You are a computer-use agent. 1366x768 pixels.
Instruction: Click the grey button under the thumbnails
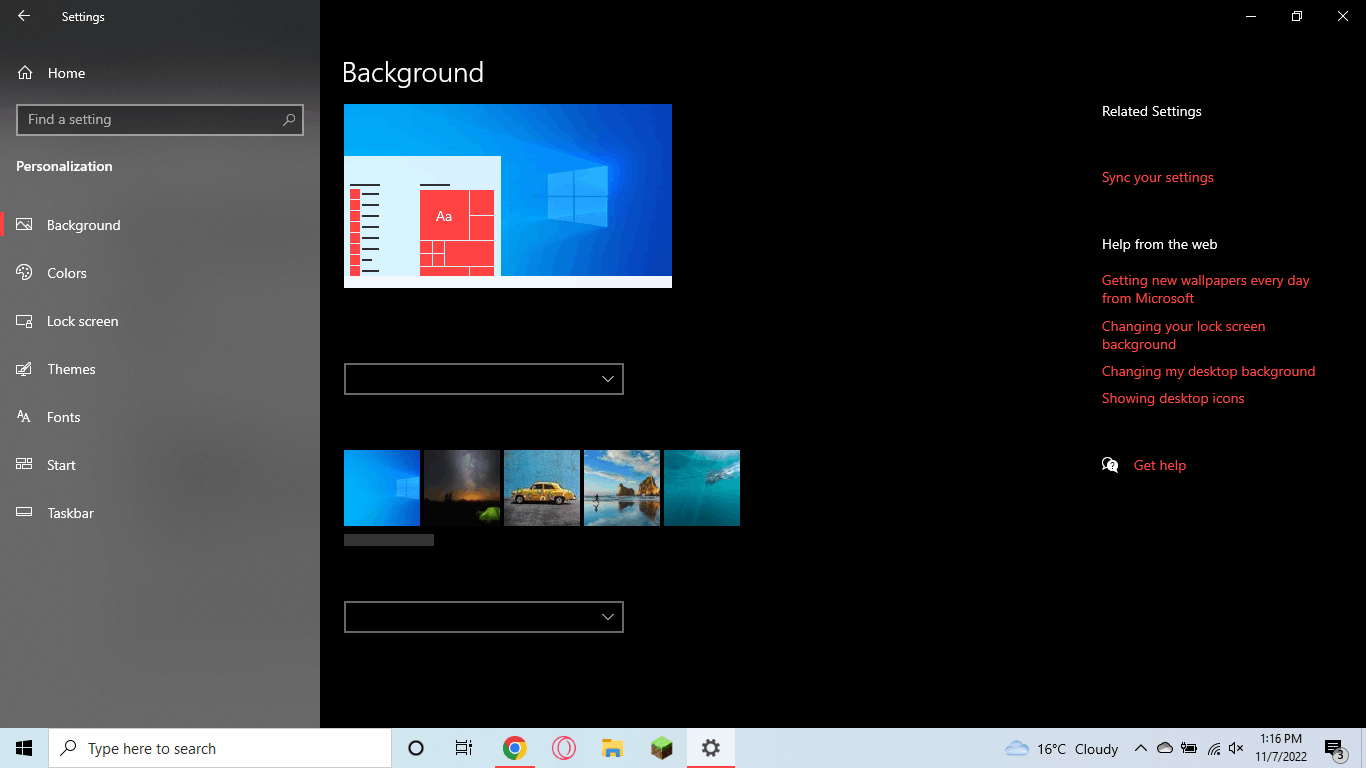click(389, 540)
